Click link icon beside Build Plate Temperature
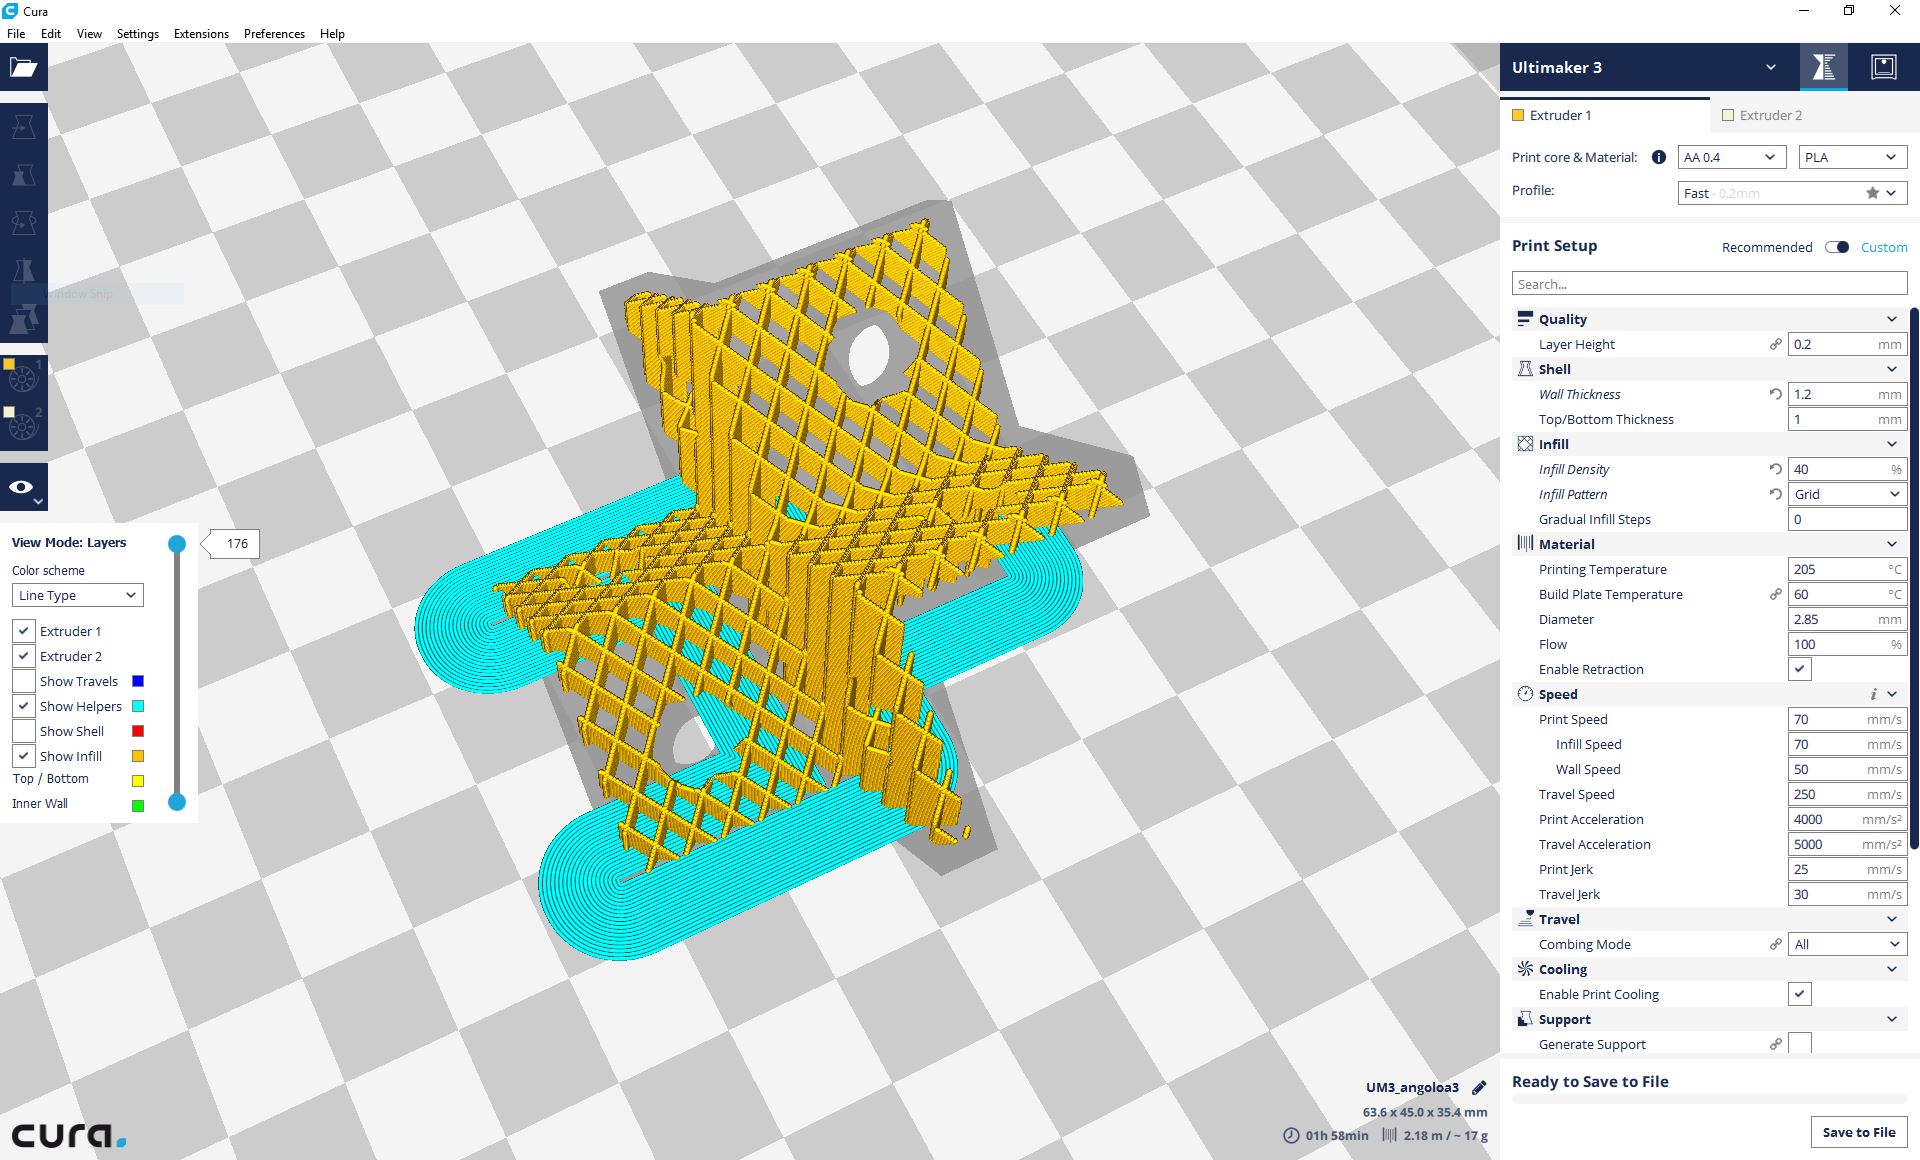The width and height of the screenshot is (1920, 1160). coord(1776,594)
